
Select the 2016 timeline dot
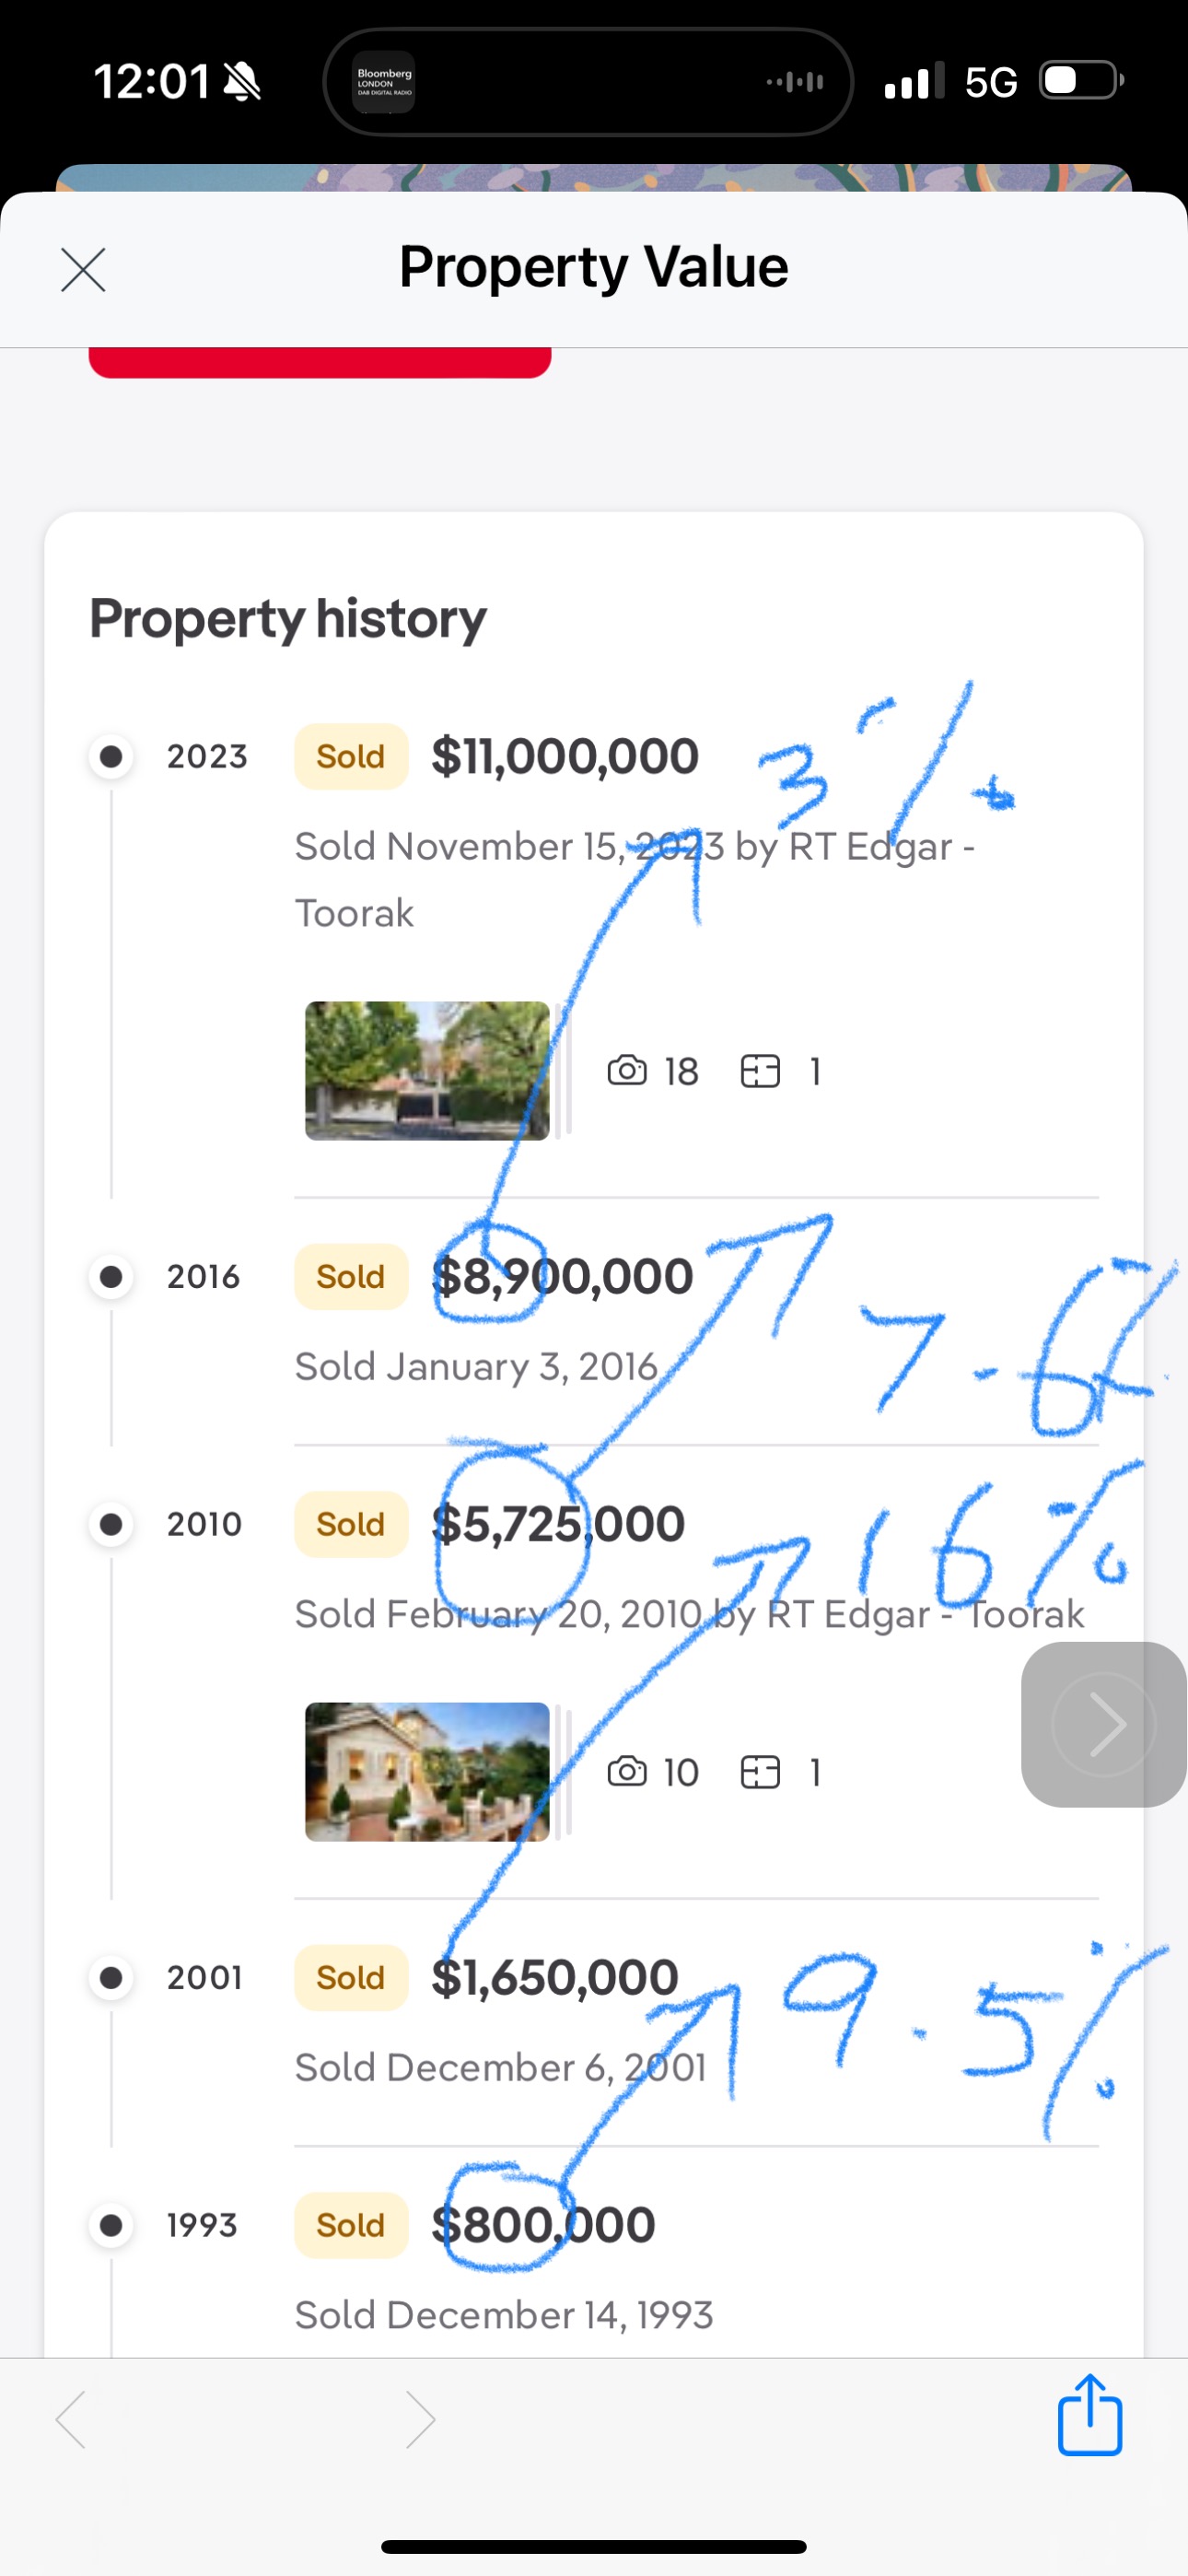(111, 1277)
